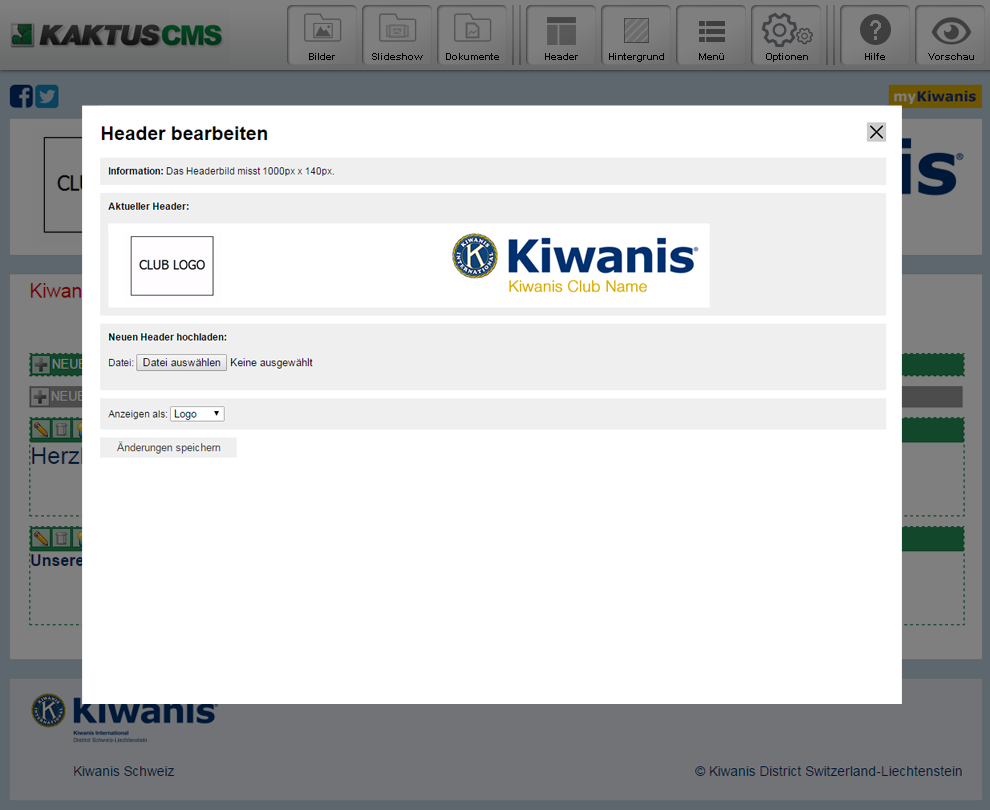Open the Hintergrund background settings
The image size is (990, 810).
(636, 36)
